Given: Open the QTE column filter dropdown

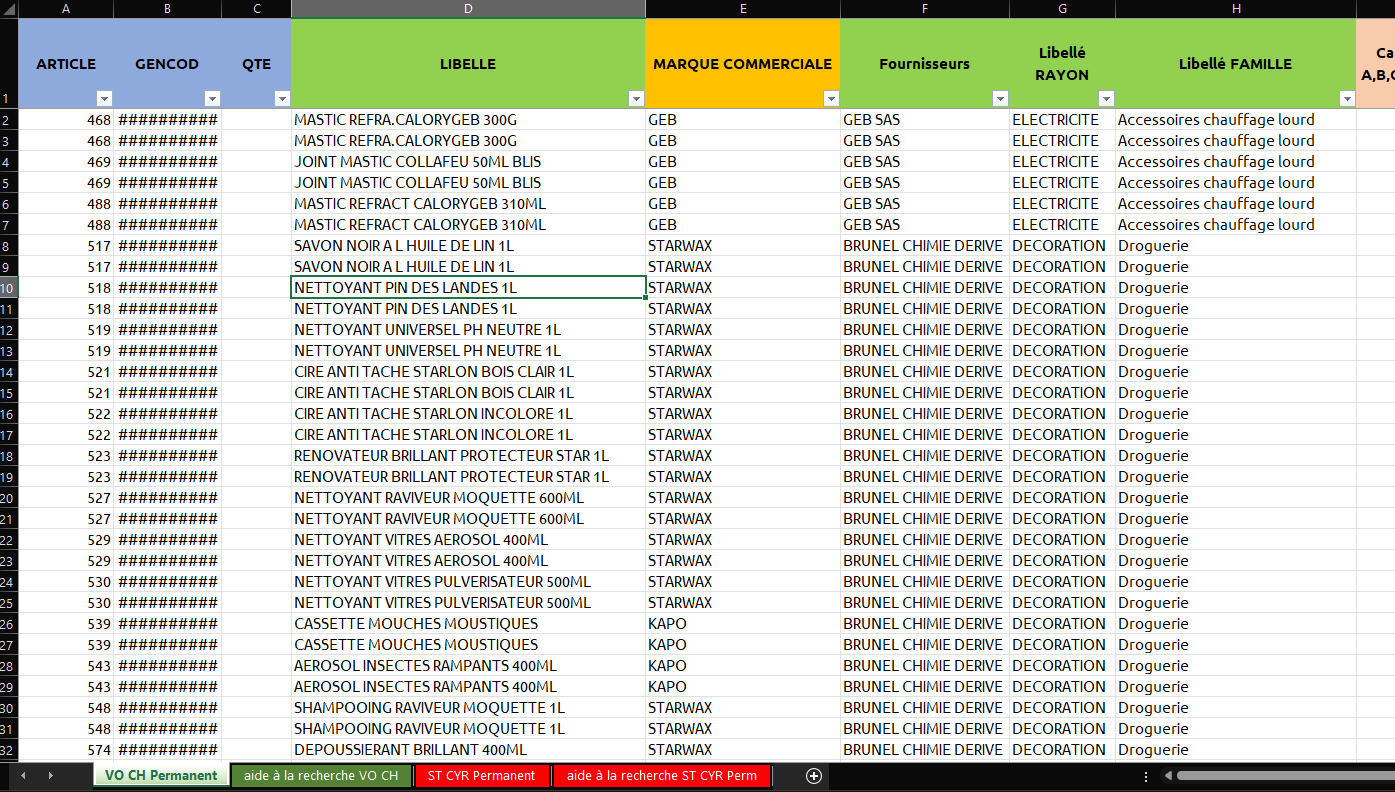Looking at the screenshot, I should pos(282,98).
